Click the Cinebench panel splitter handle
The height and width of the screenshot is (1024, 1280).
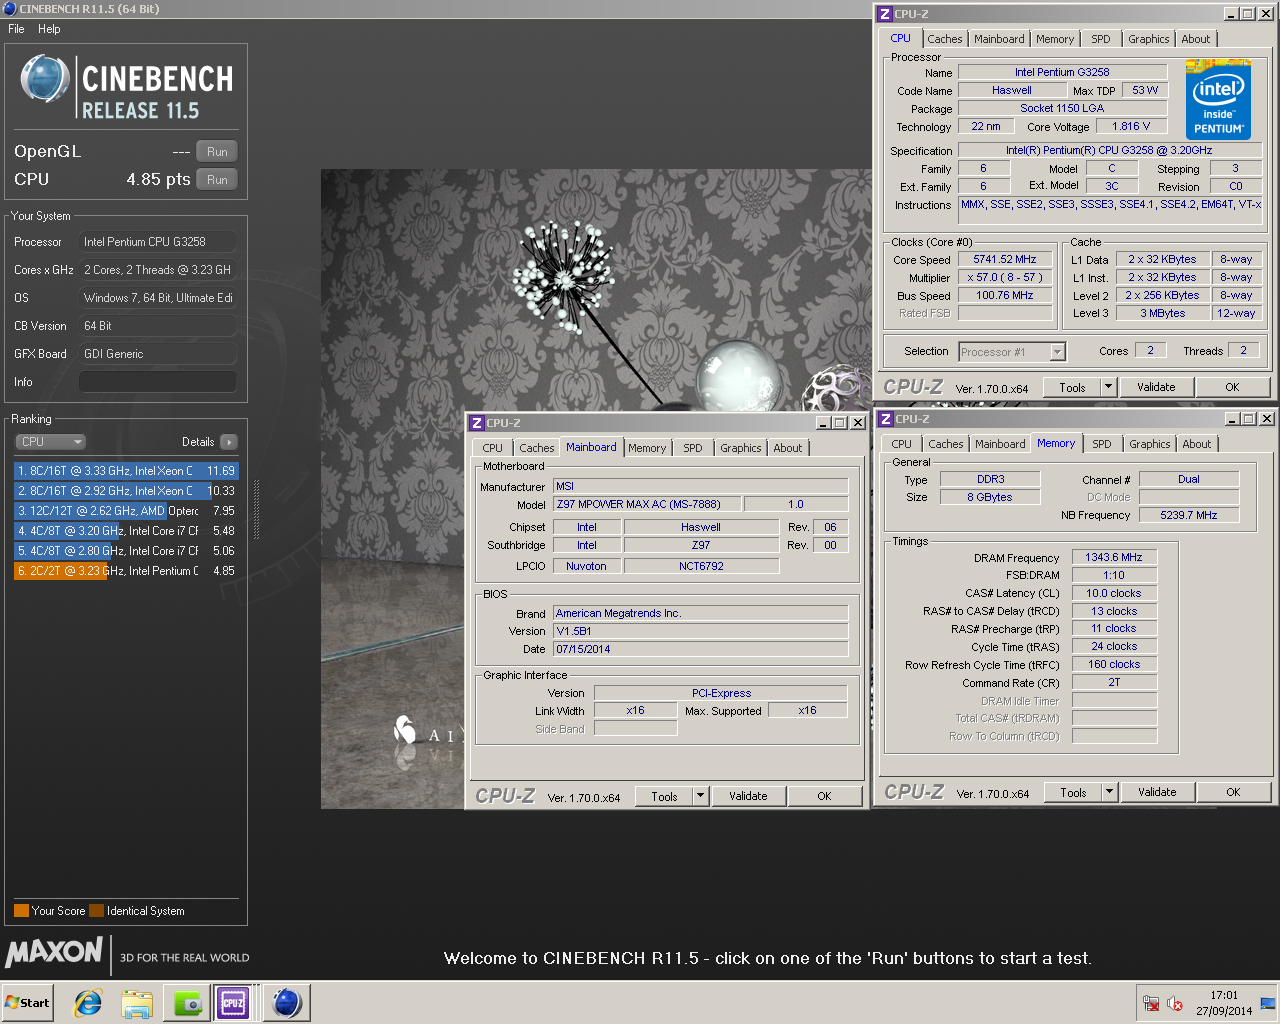tap(257, 510)
